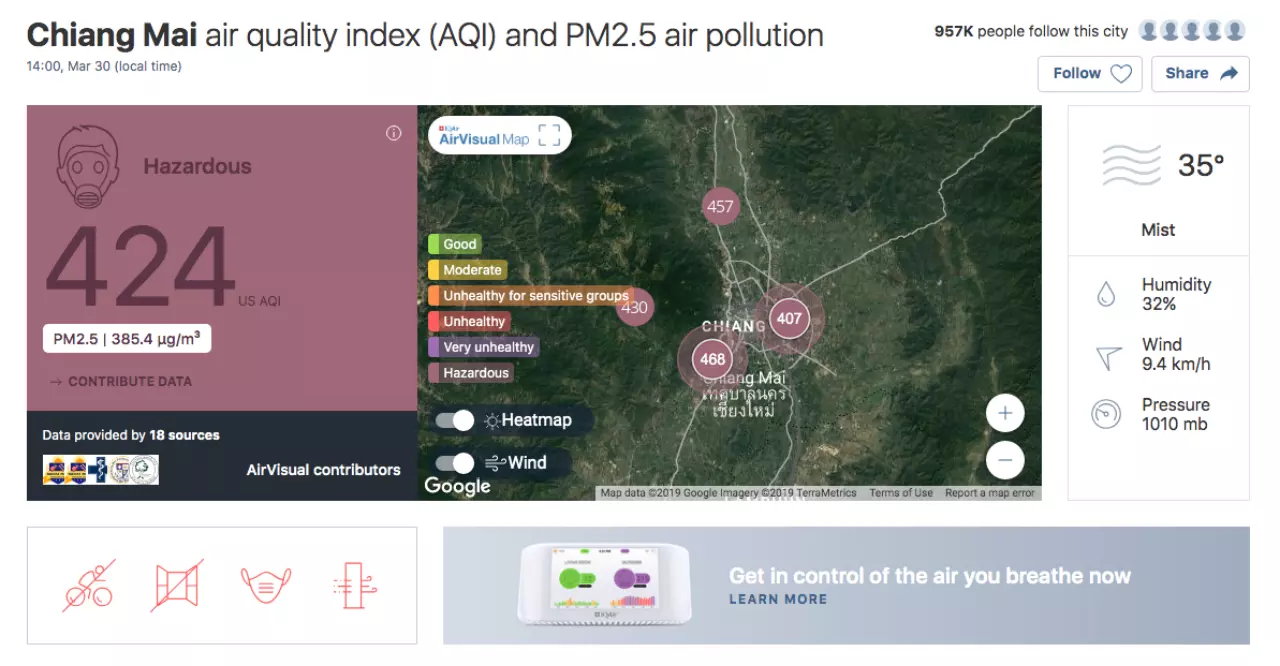Select the 457 station marker on the map
Image resolution: width=1280 pixels, height=666 pixels.
(720, 207)
